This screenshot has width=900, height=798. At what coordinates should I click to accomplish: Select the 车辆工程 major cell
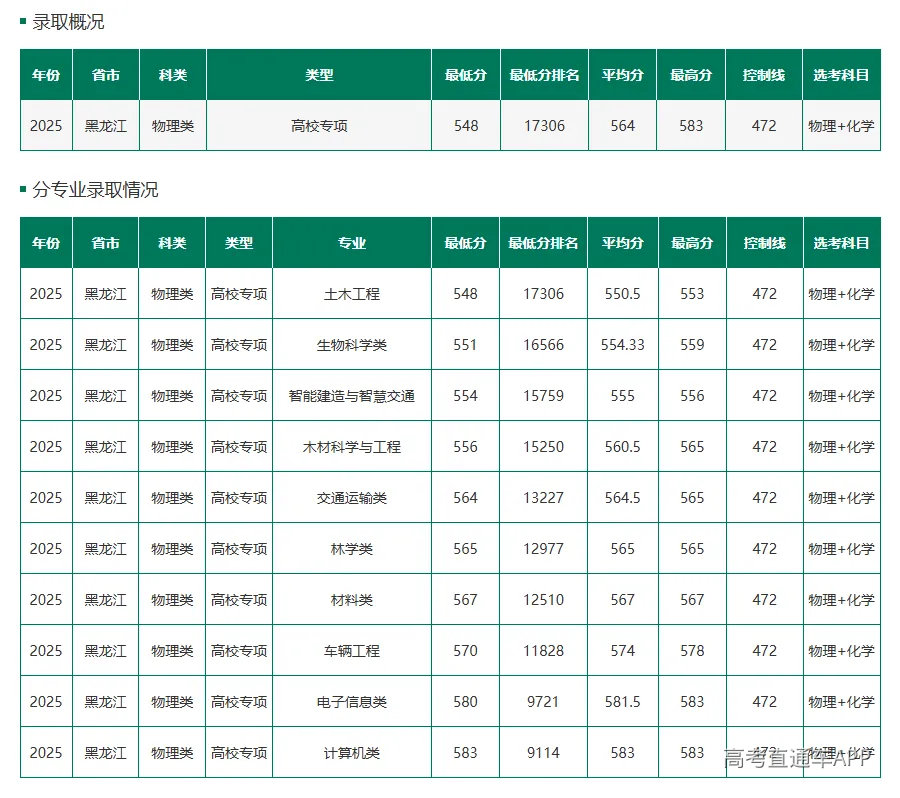[352, 651]
